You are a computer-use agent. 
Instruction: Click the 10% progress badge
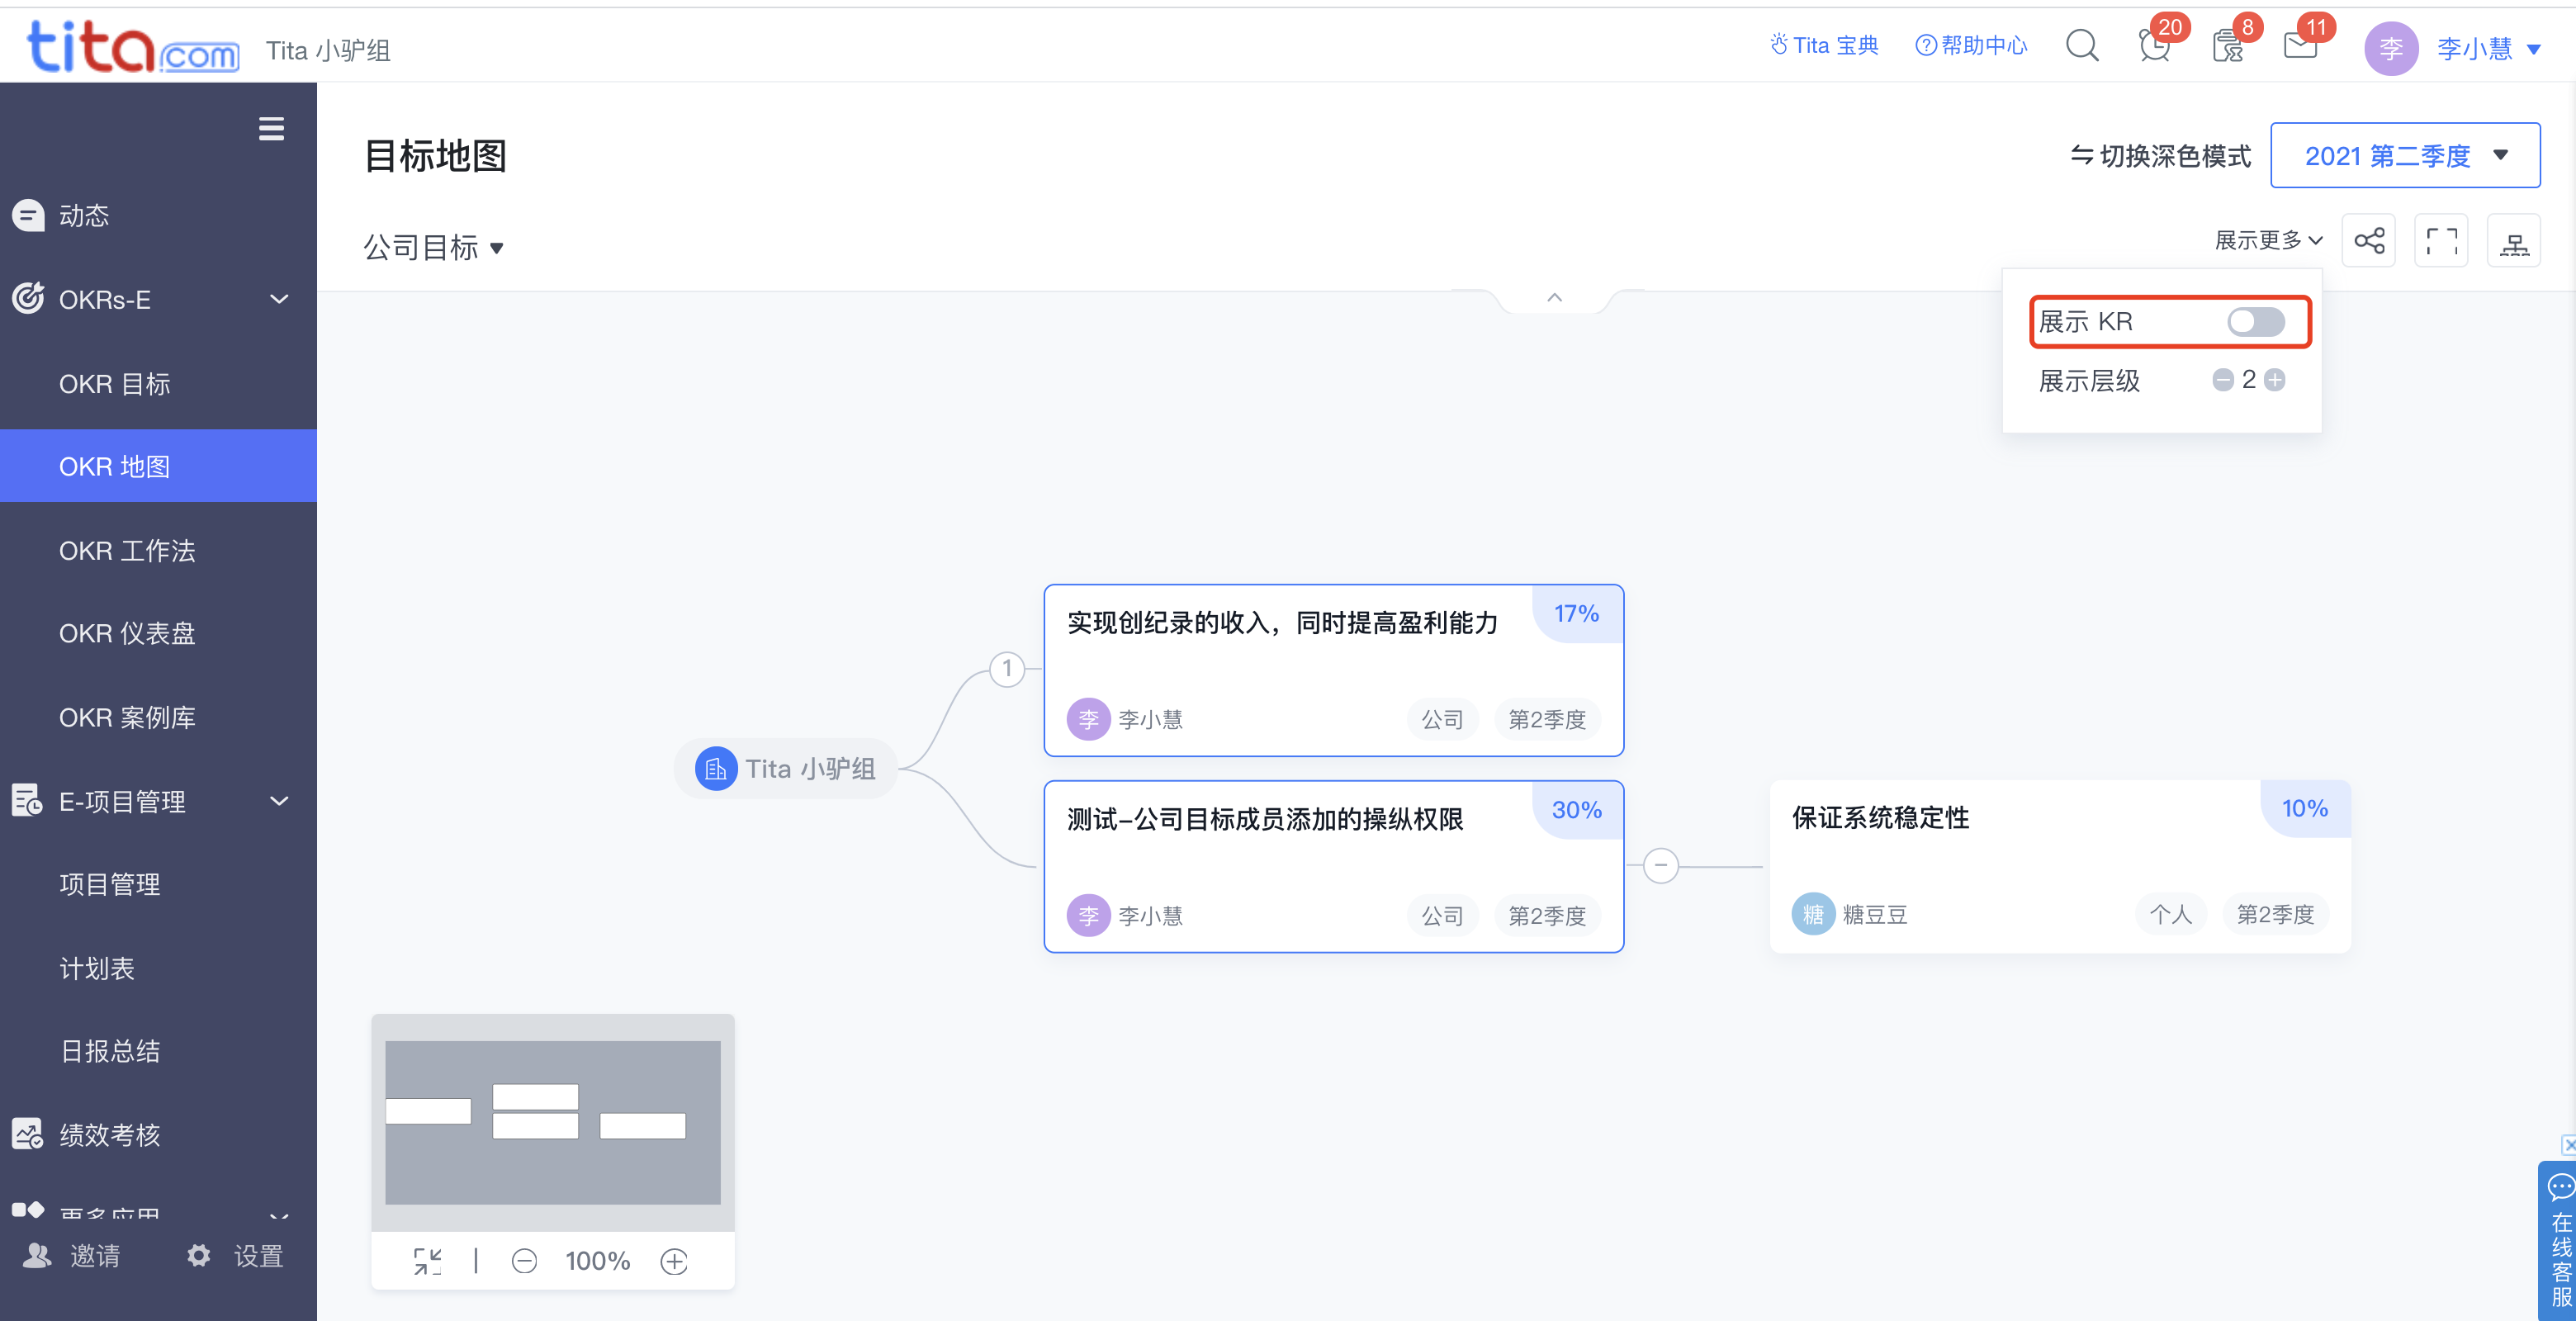click(2304, 808)
